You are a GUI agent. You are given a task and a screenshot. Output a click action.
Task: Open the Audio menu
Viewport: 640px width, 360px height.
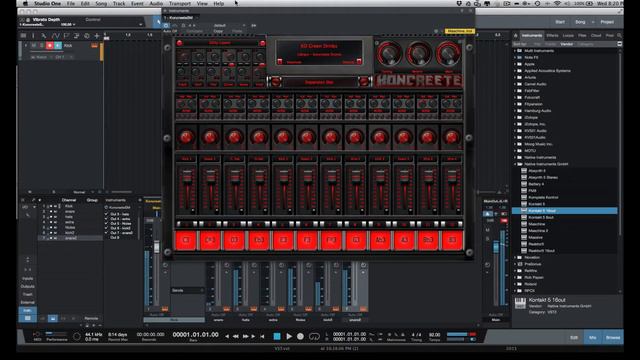click(156, 3)
